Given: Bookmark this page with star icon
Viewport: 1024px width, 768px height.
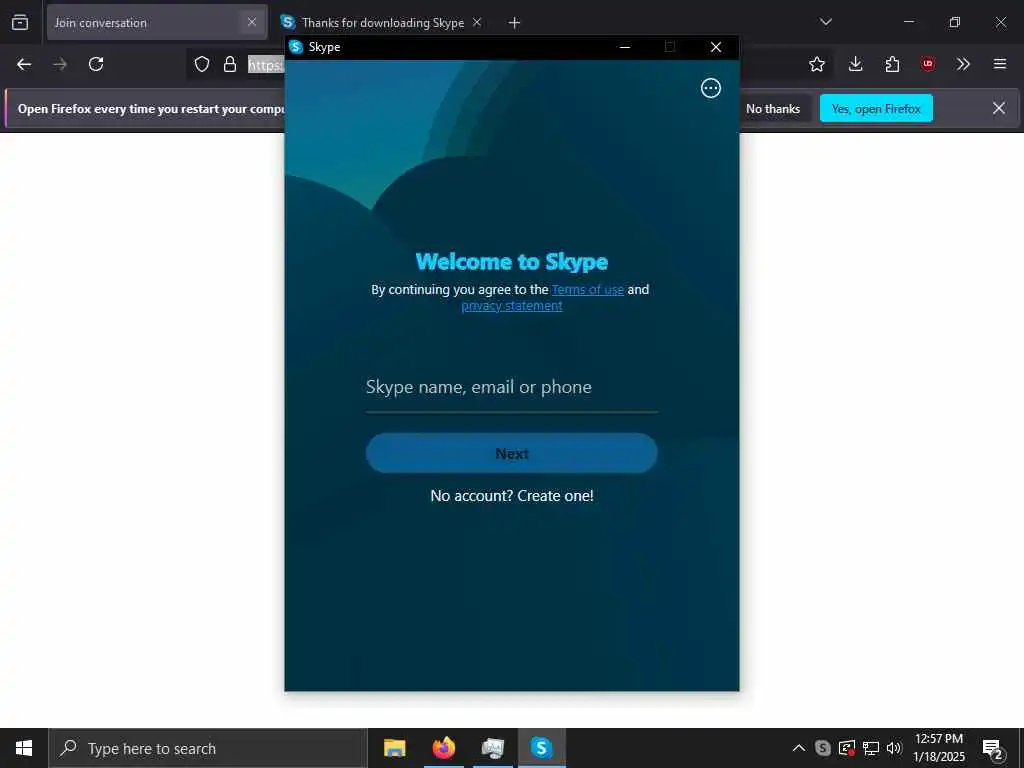Looking at the screenshot, I should (816, 64).
